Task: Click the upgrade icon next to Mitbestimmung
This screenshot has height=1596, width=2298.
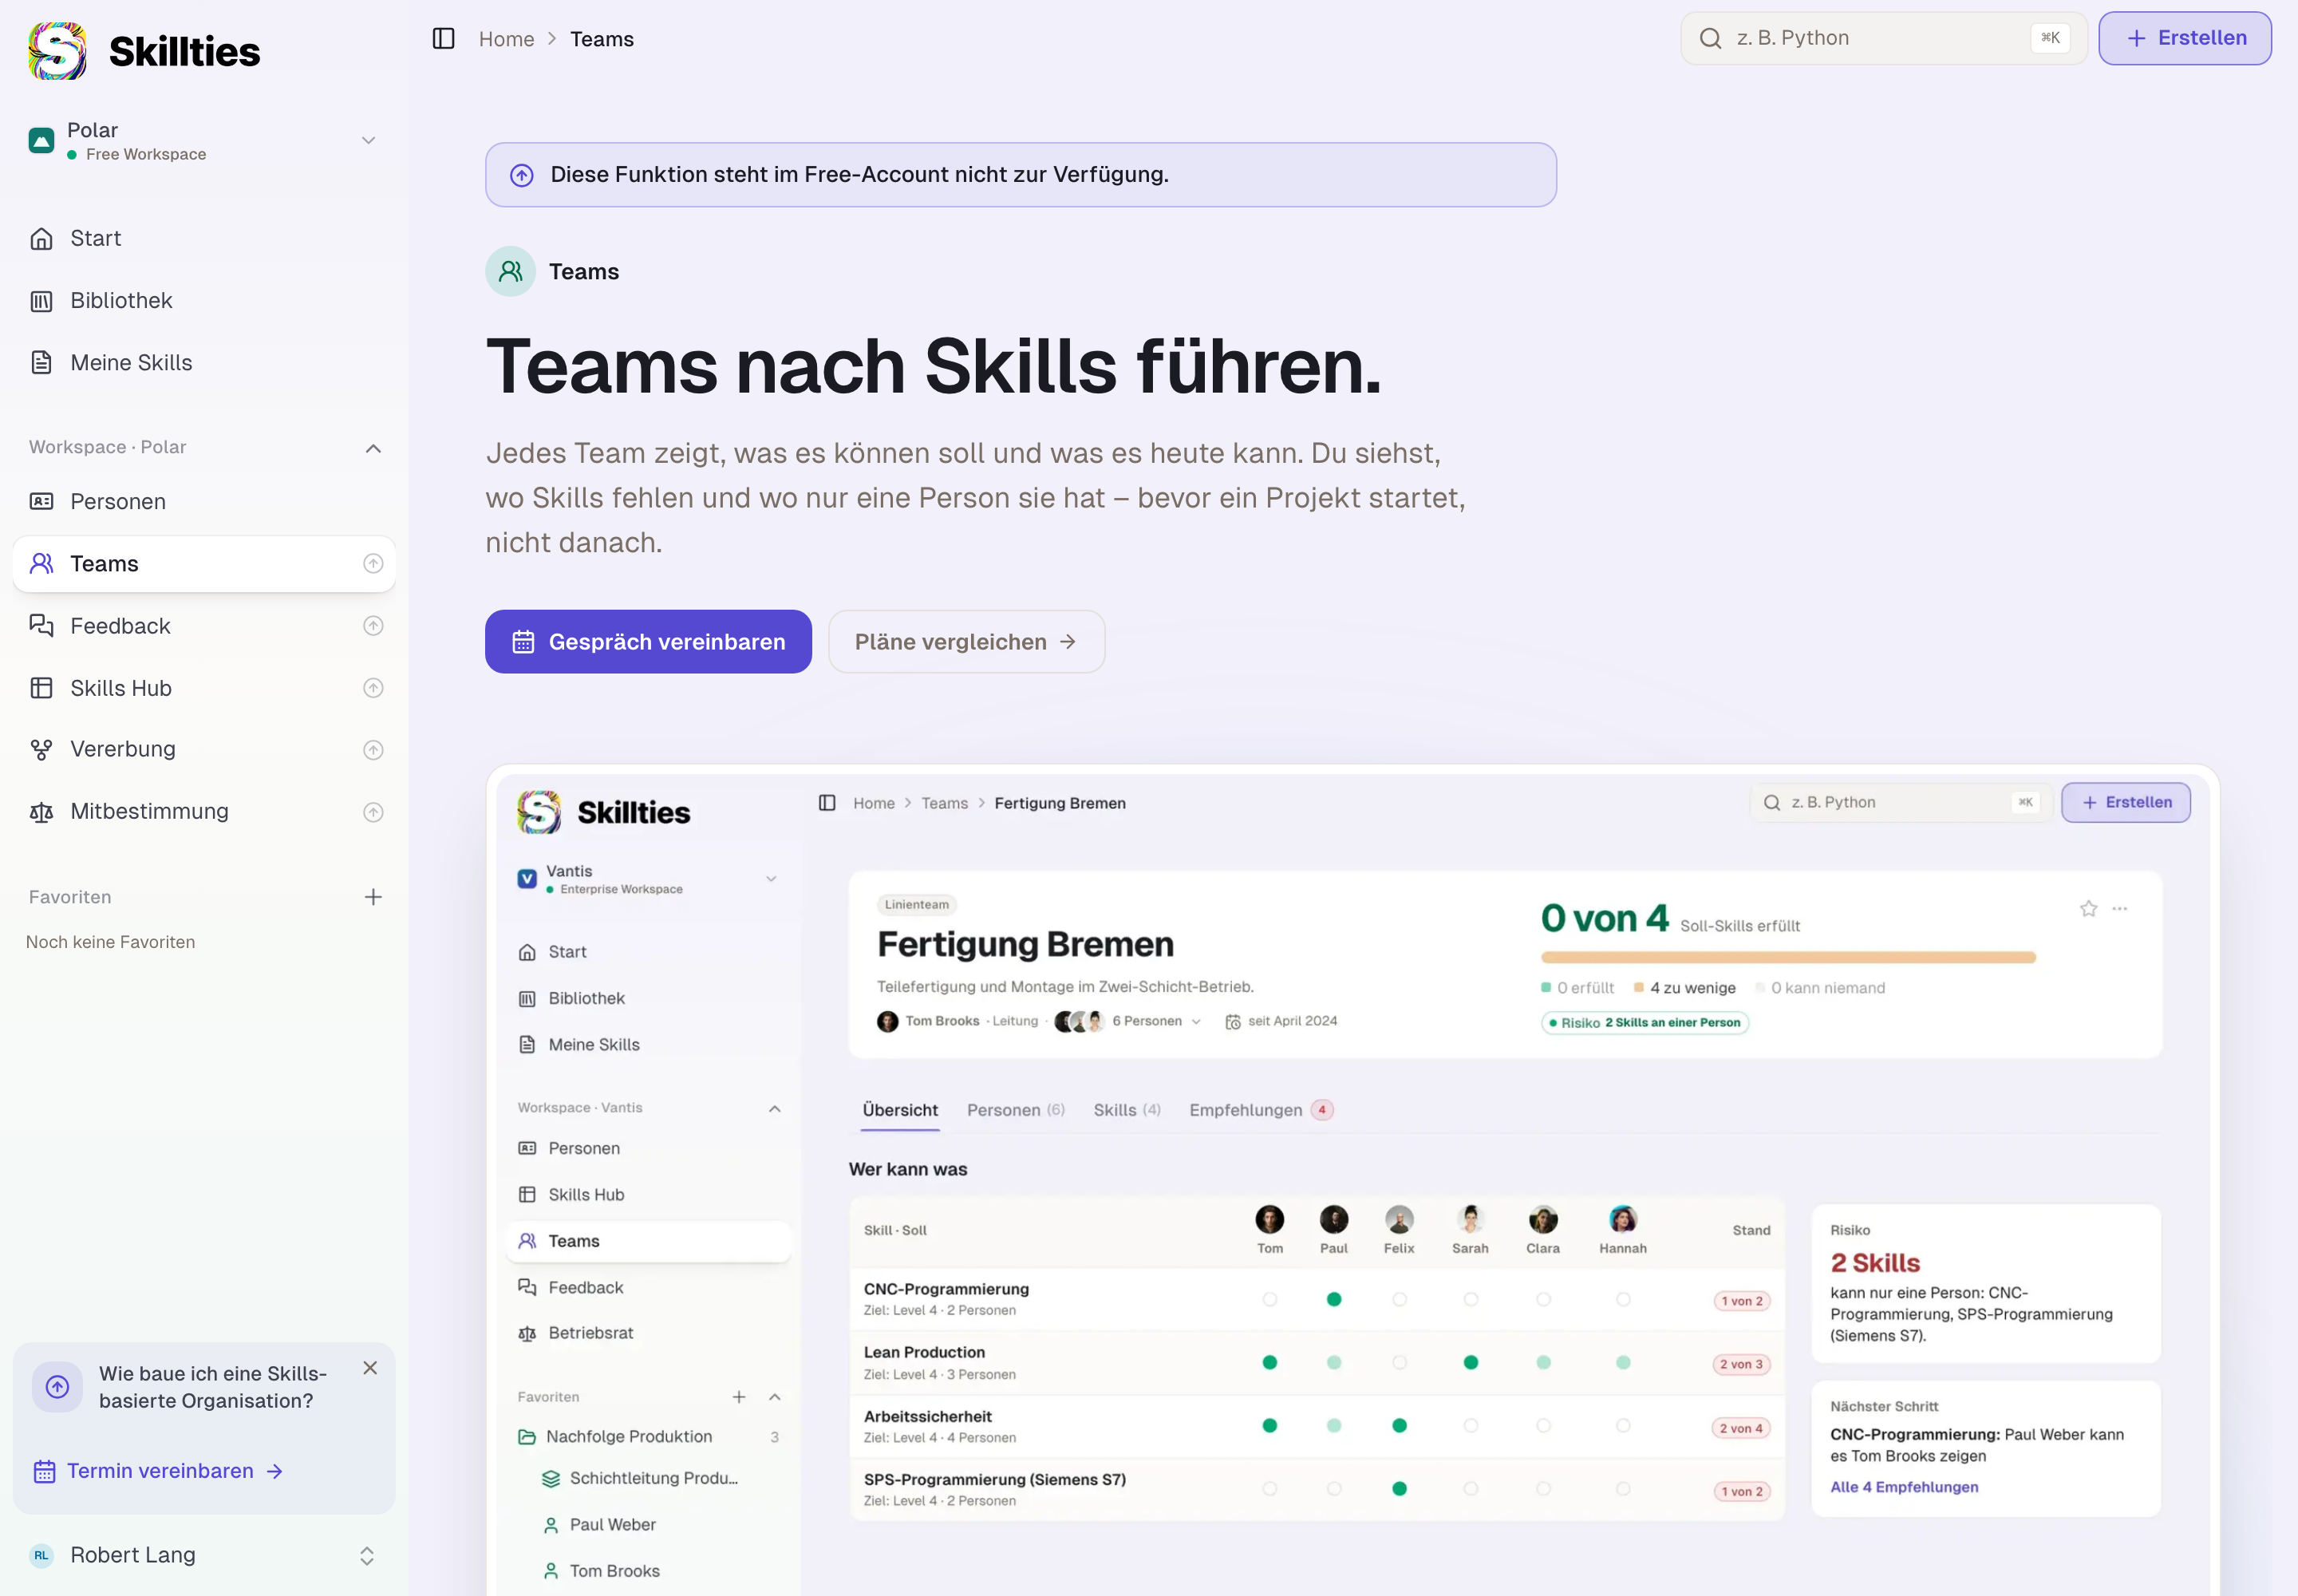Action: click(373, 812)
